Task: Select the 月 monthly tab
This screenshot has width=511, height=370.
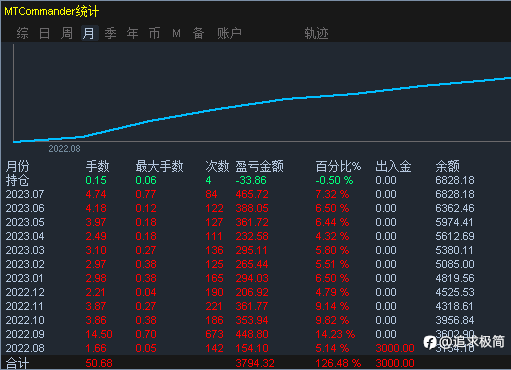Action: [89, 33]
